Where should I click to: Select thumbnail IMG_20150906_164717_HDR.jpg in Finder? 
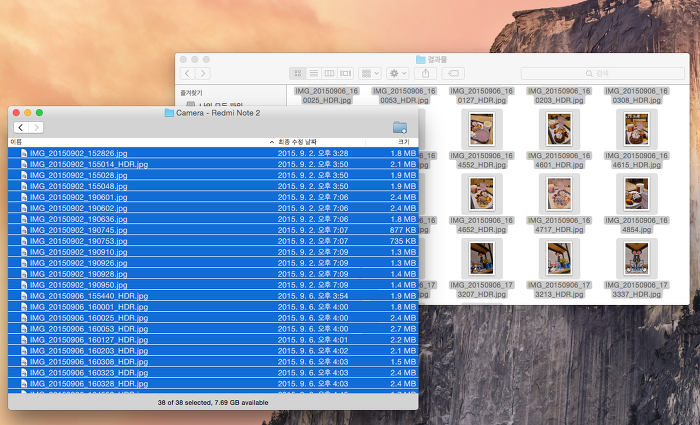point(559,194)
